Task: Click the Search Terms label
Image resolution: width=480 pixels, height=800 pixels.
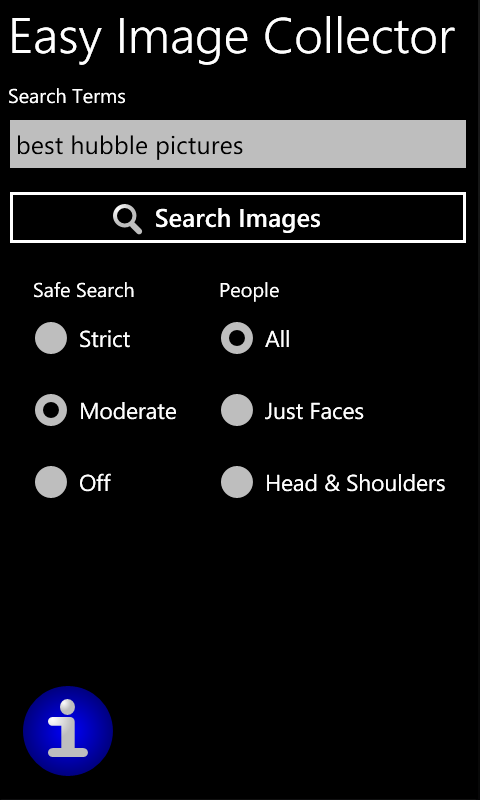Action: pos(67,96)
